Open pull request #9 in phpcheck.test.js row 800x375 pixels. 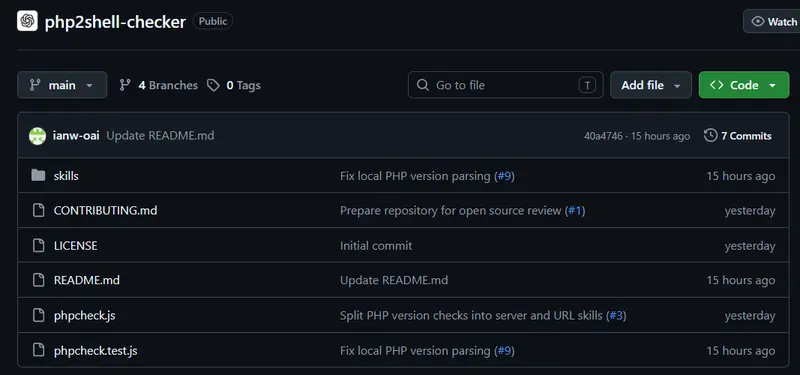point(505,351)
